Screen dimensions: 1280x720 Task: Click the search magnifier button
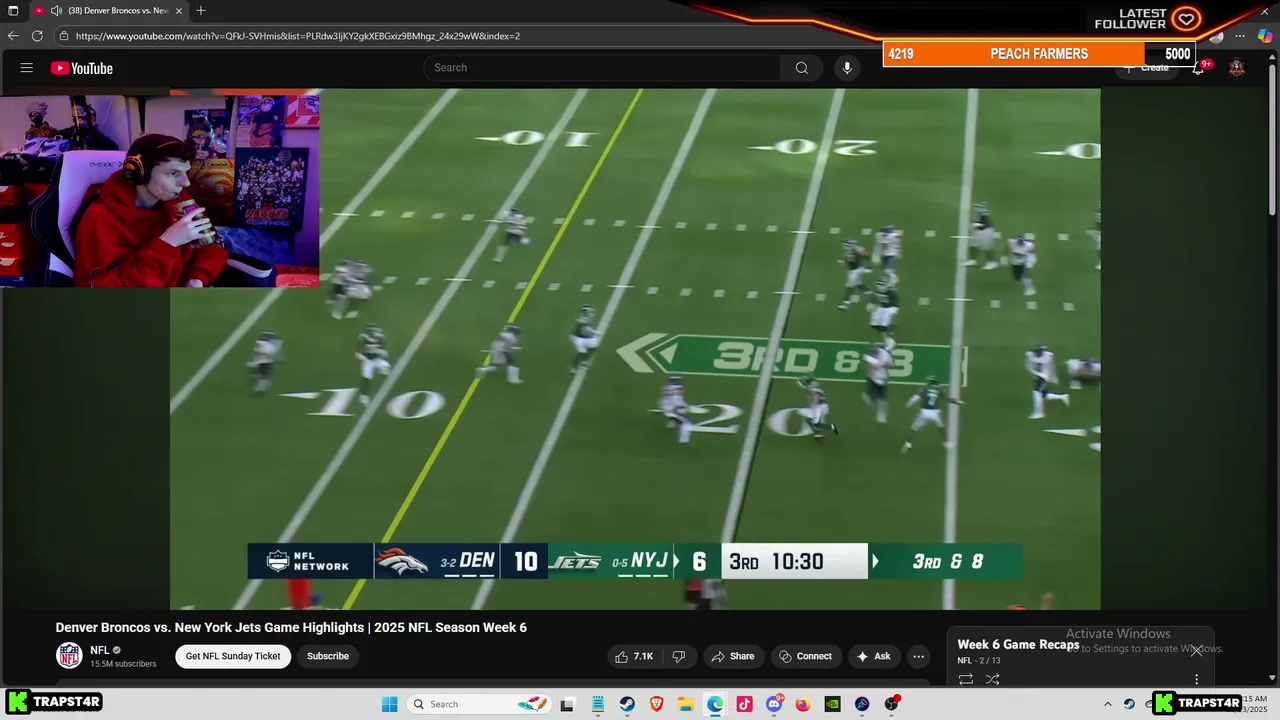click(801, 68)
